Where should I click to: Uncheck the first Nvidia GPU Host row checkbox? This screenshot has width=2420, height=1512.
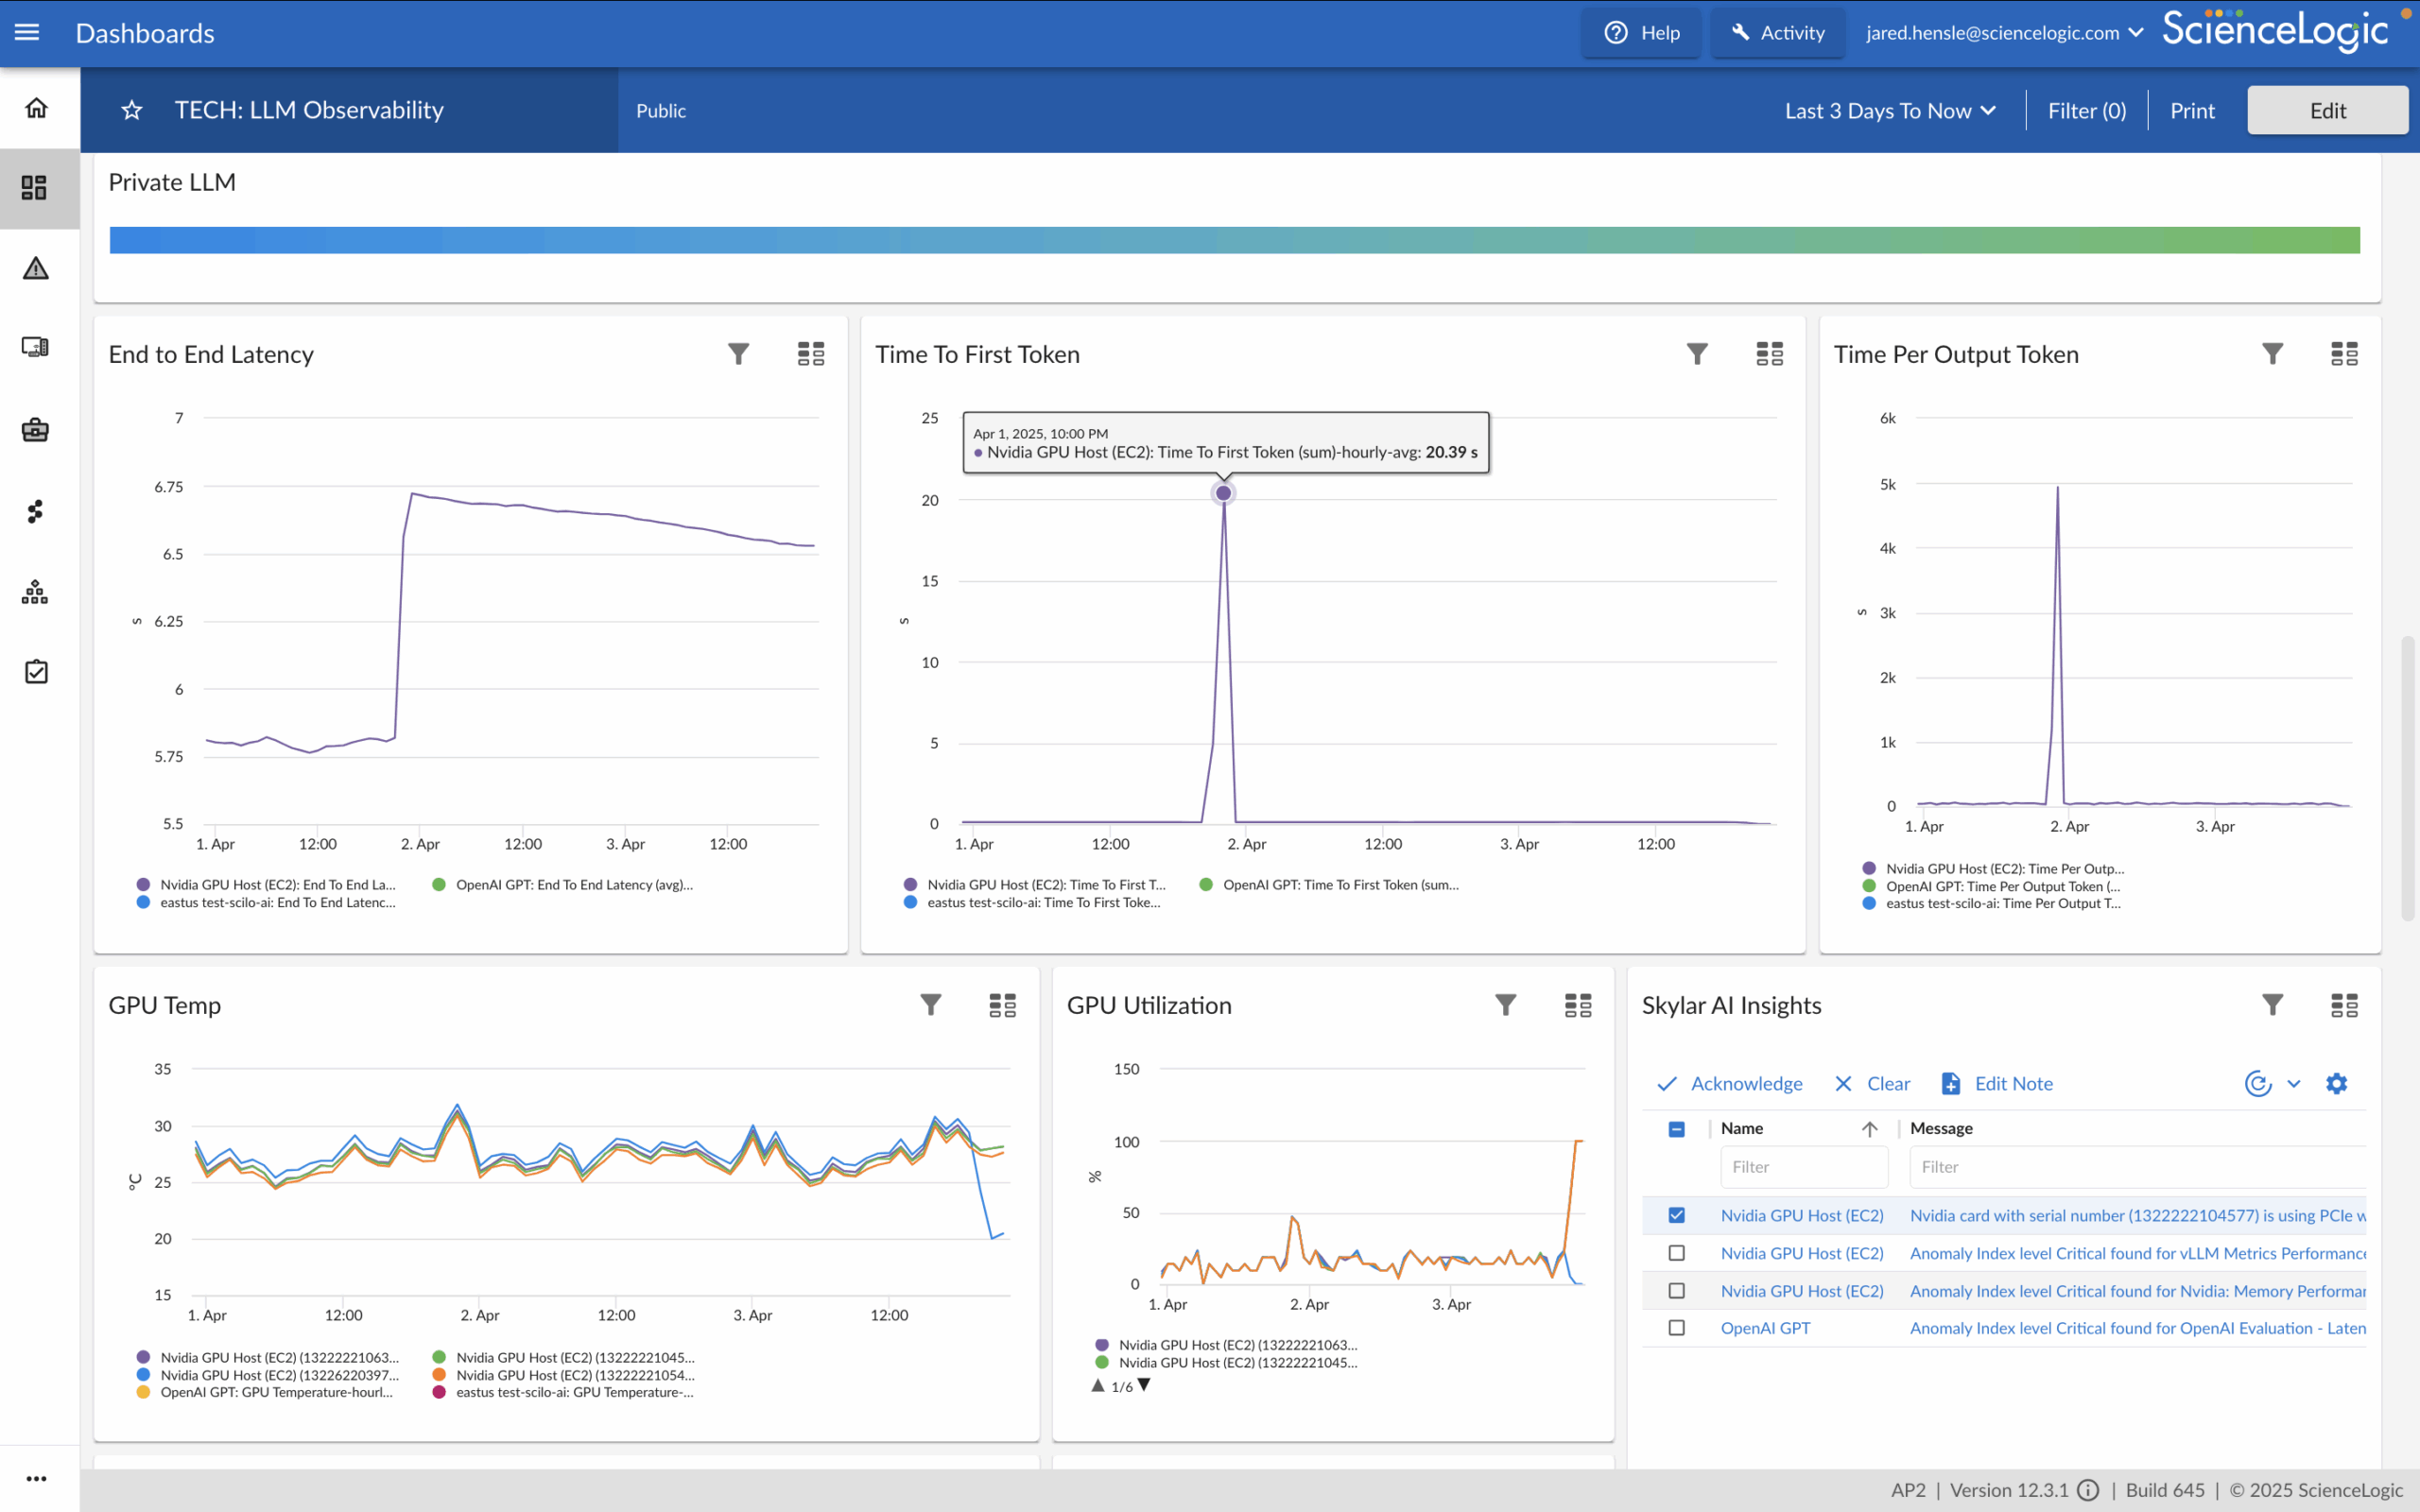[x=1677, y=1216]
